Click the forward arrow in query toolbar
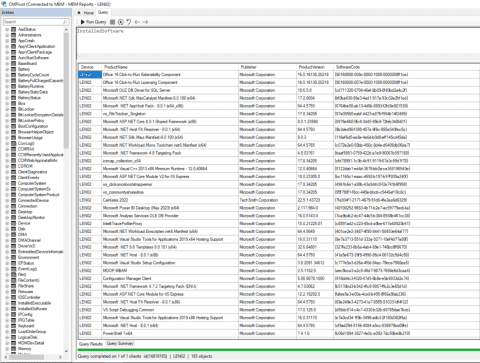This screenshot has width=480, height=363. (x=145, y=22)
